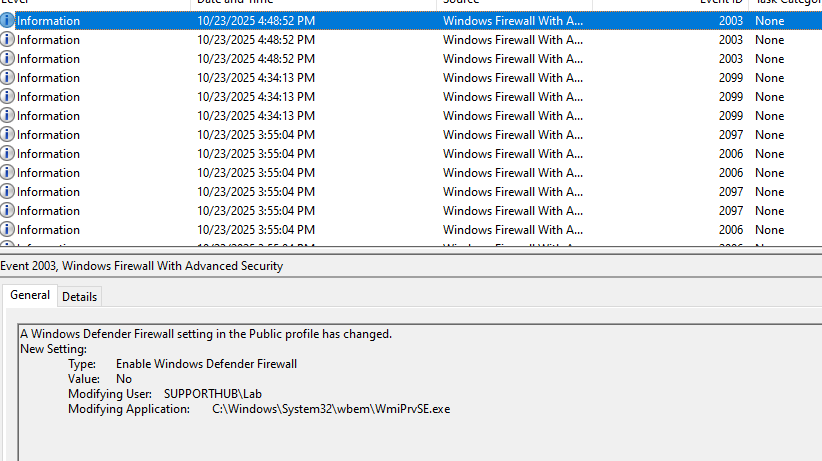Switch to the Details tab
Viewport: 822px width, 461px height.
[x=80, y=297]
